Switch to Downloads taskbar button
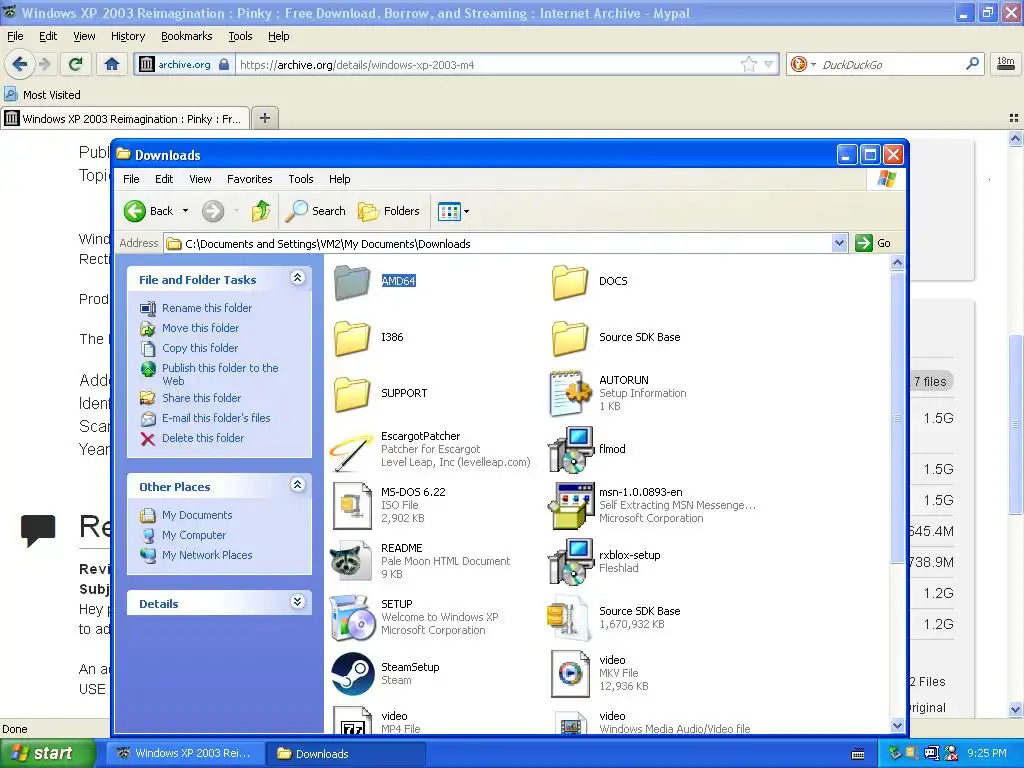This screenshot has width=1024, height=768. [x=346, y=754]
